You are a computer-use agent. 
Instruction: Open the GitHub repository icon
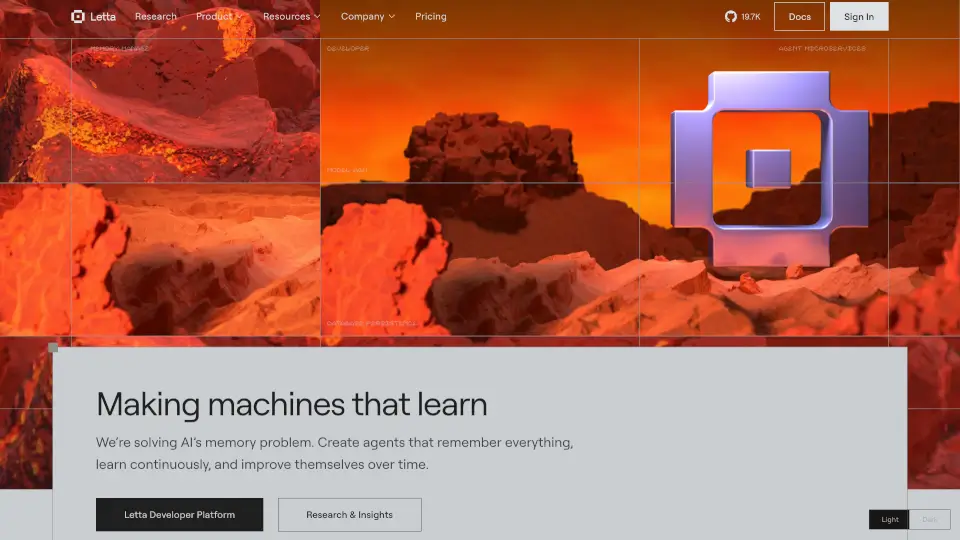[730, 16]
